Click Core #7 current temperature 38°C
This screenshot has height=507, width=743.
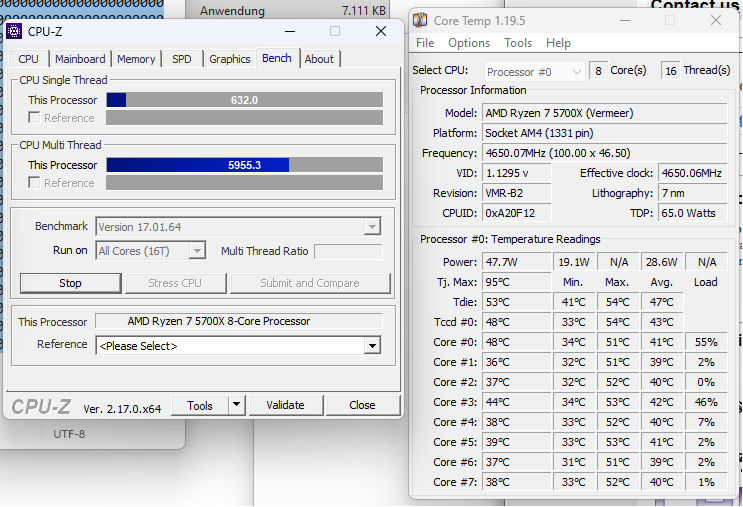click(x=516, y=482)
